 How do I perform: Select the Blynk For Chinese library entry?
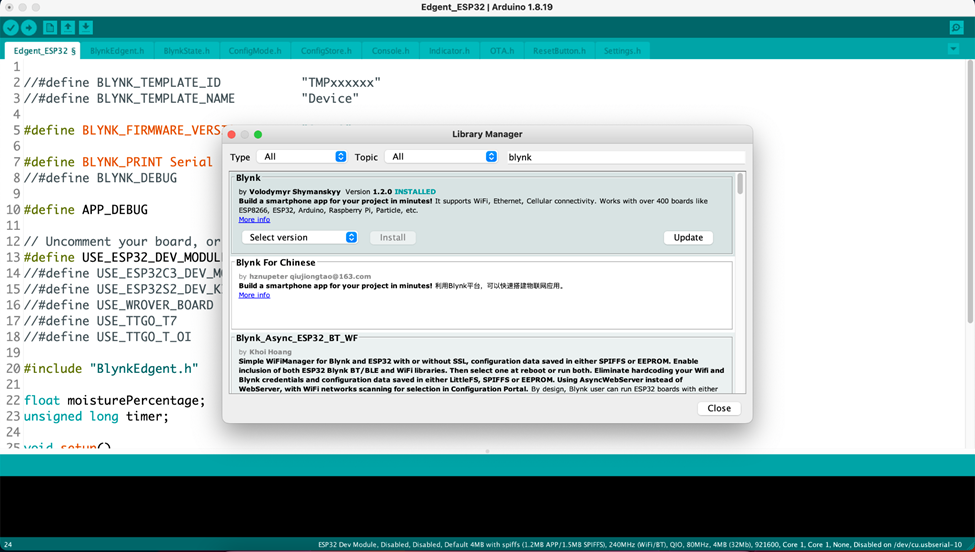pyautogui.click(x=482, y=295)
